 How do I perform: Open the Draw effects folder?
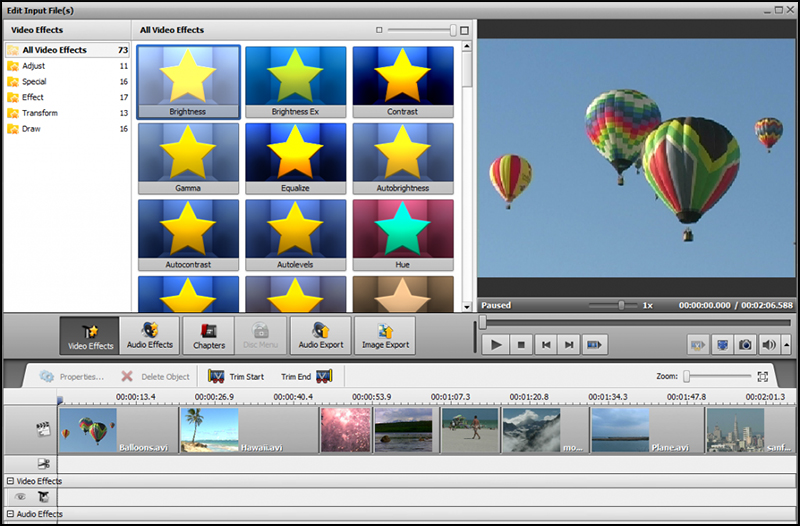tap(67, 129)
